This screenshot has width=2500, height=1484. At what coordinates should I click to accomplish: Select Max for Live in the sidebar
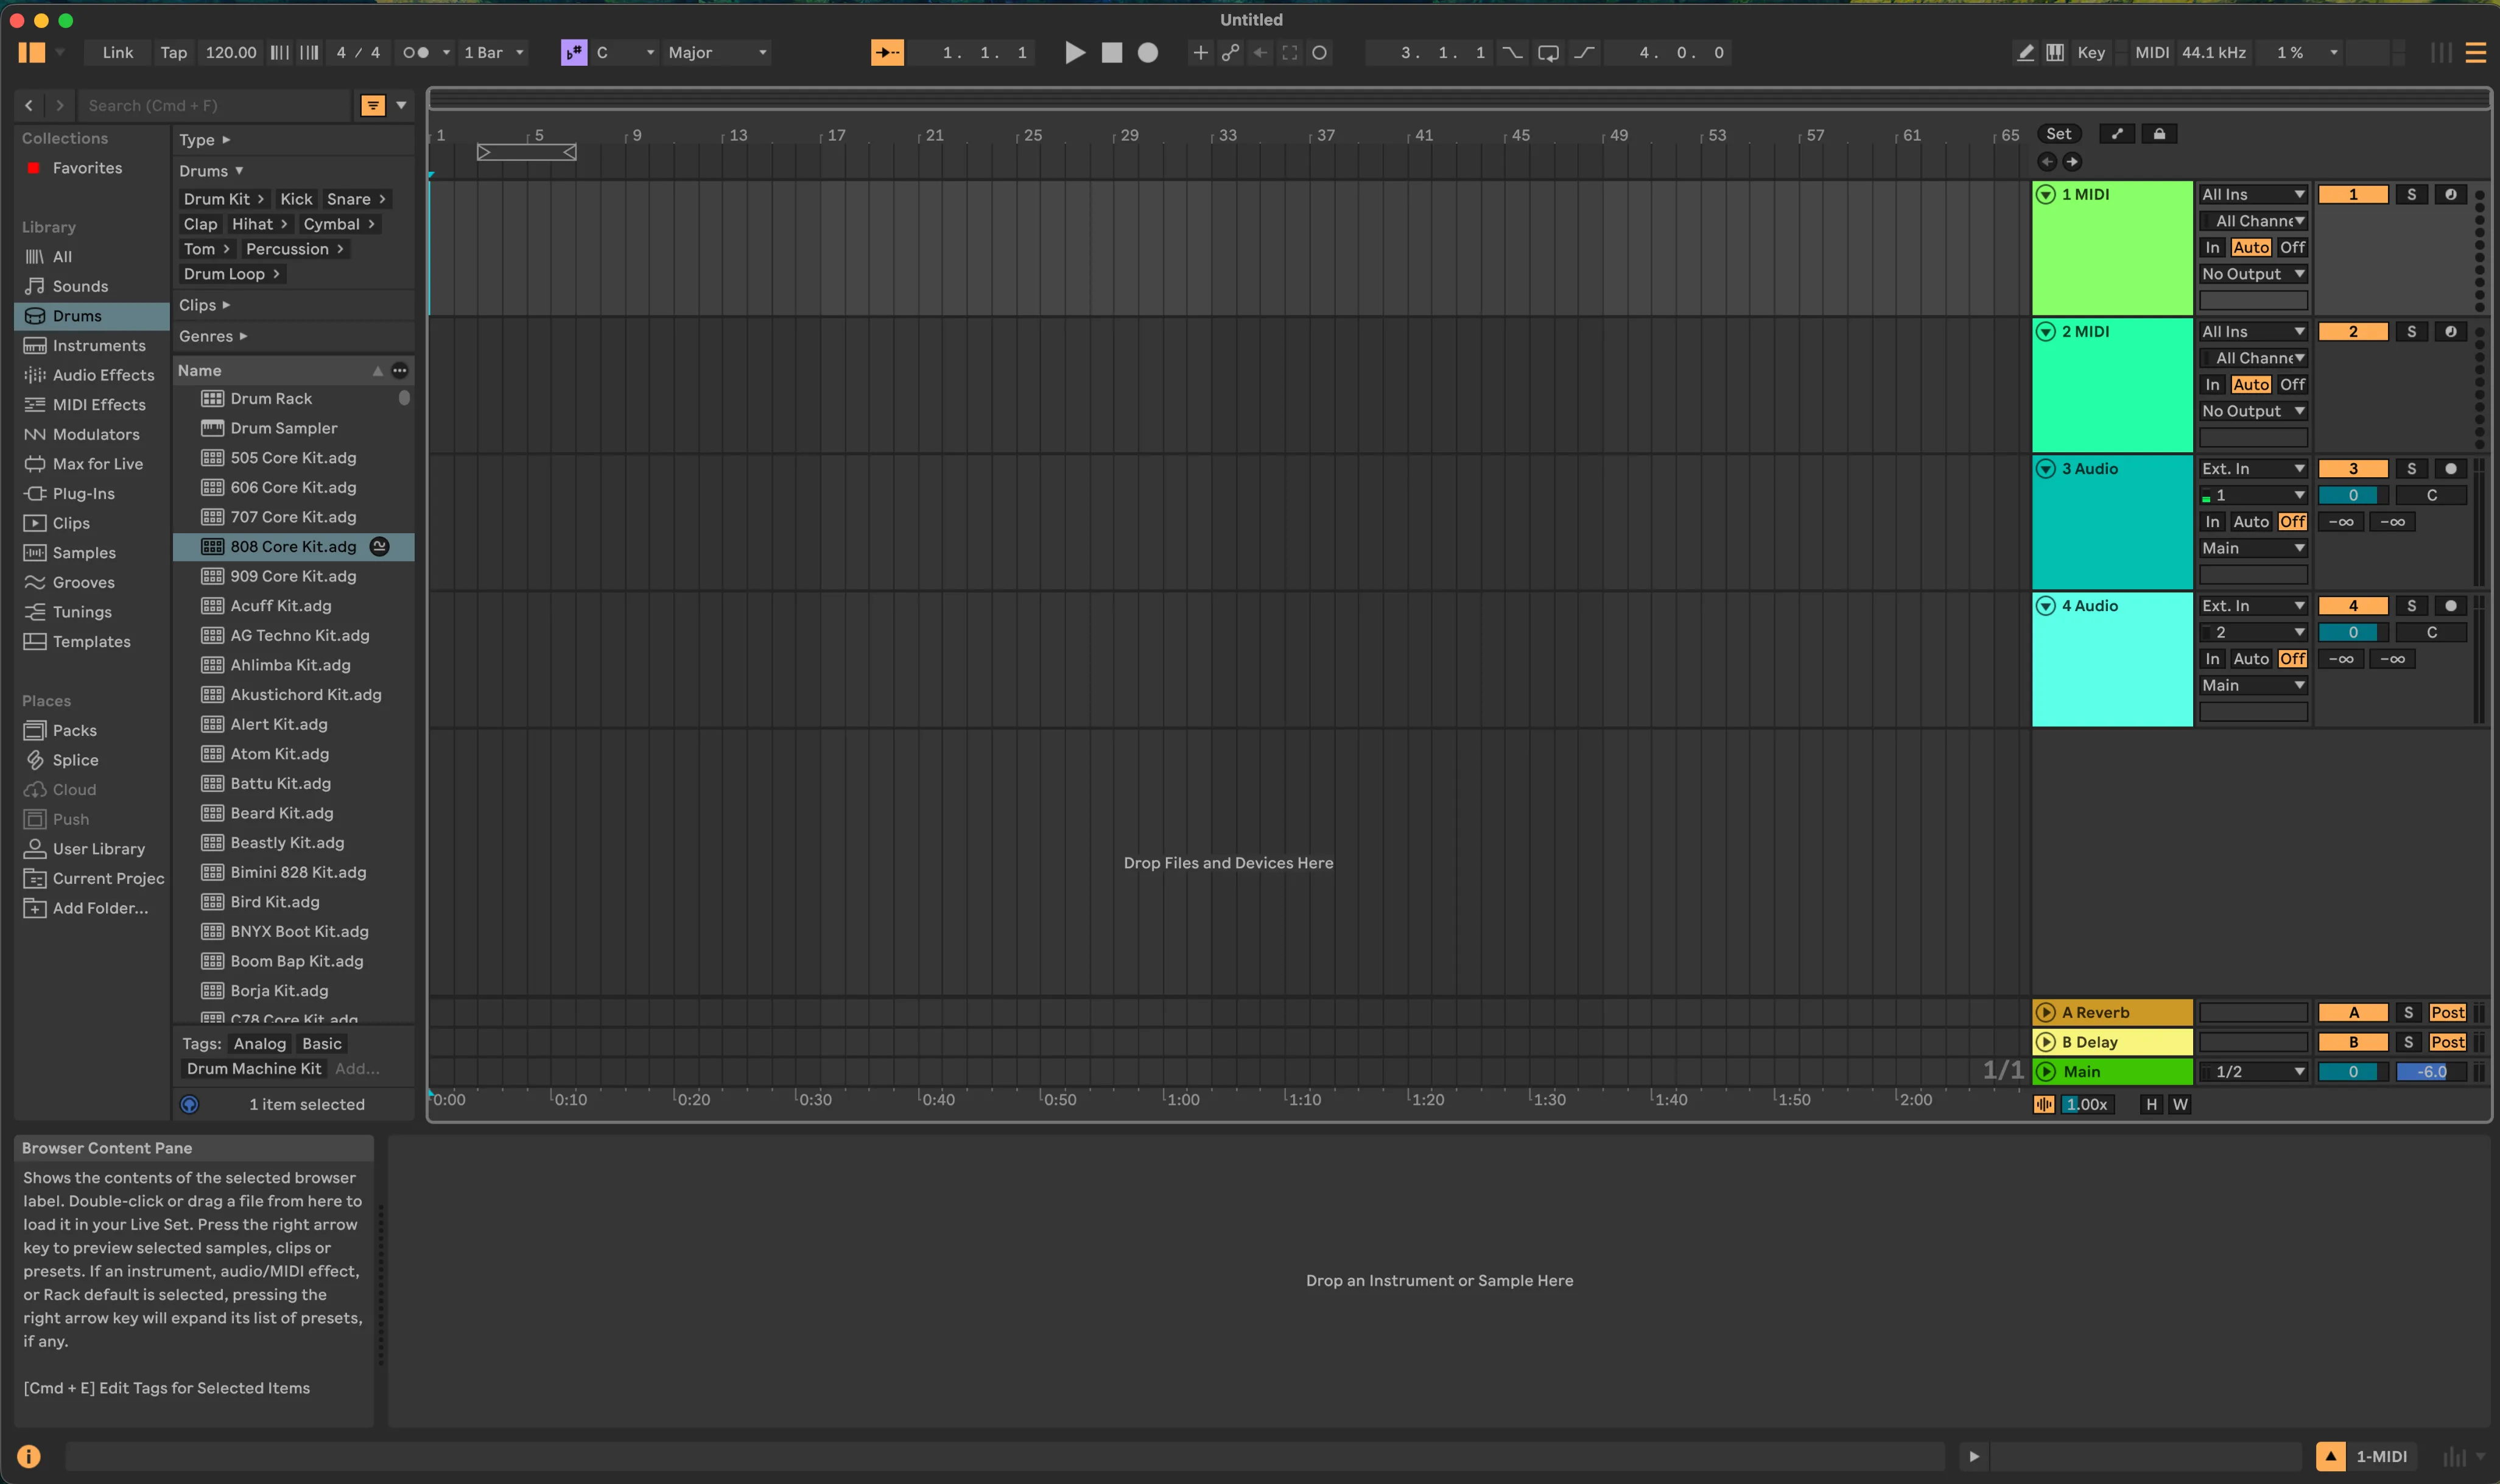(94, 463)
